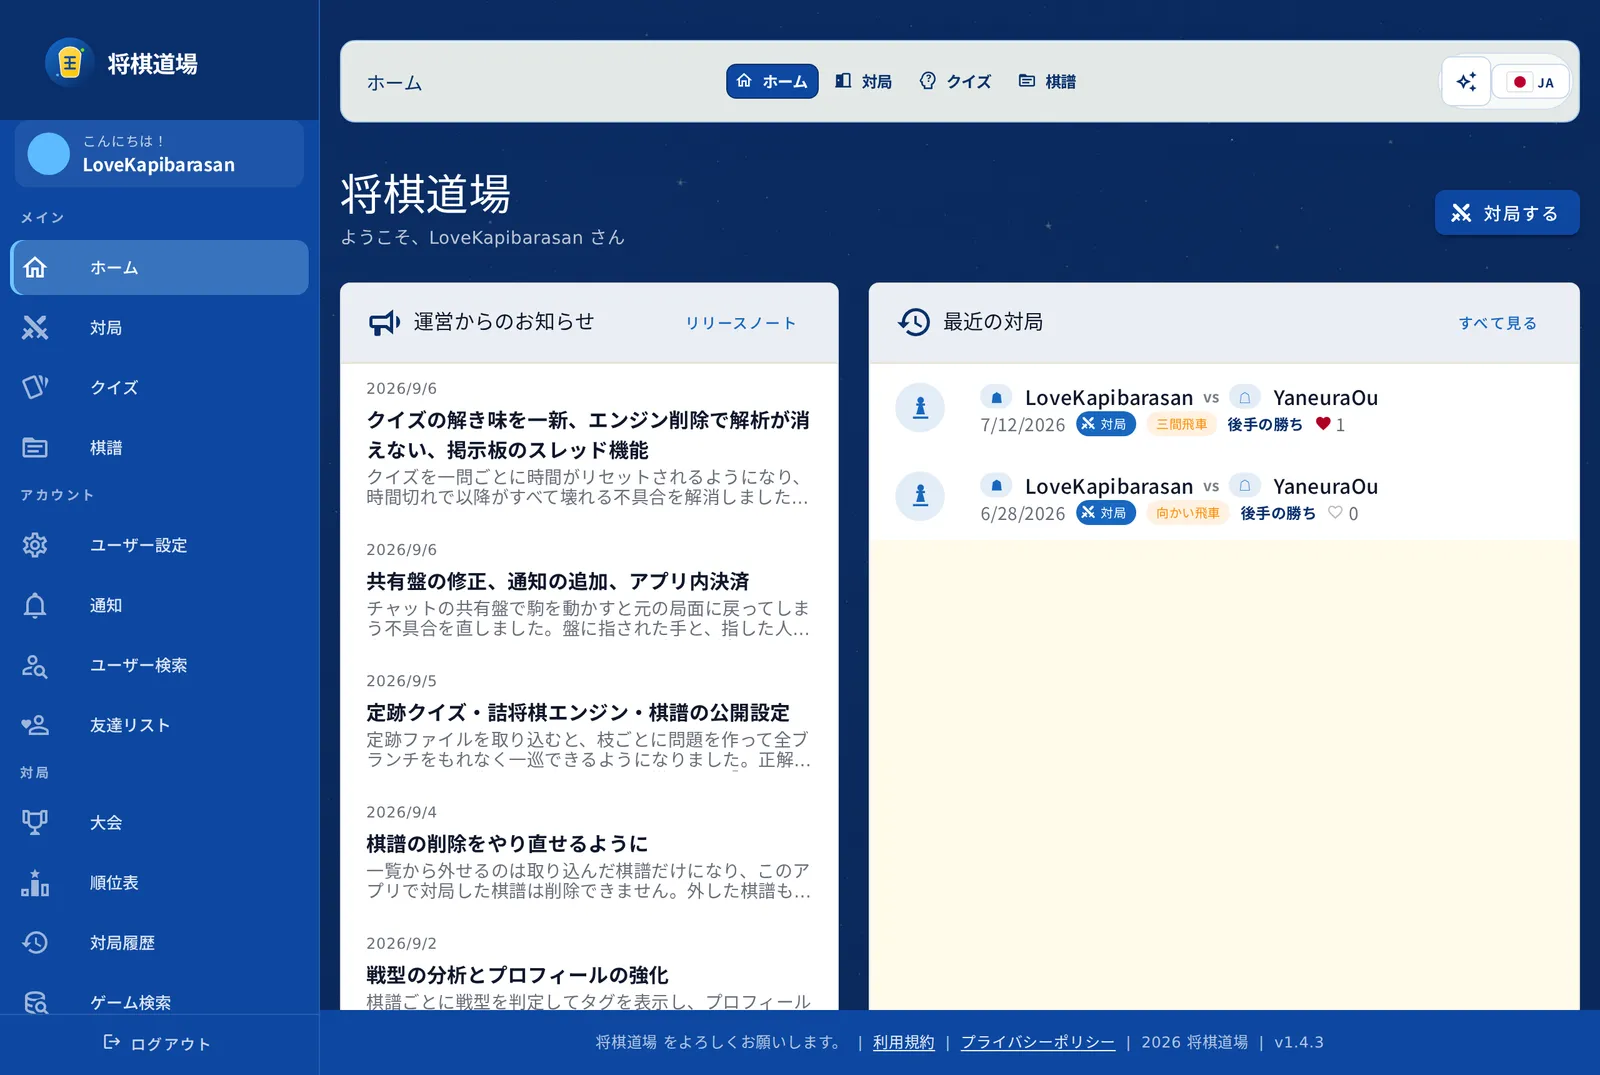Click the pawn icon of the 7/12/2026 game
1600x1075 pixels.
920,408
